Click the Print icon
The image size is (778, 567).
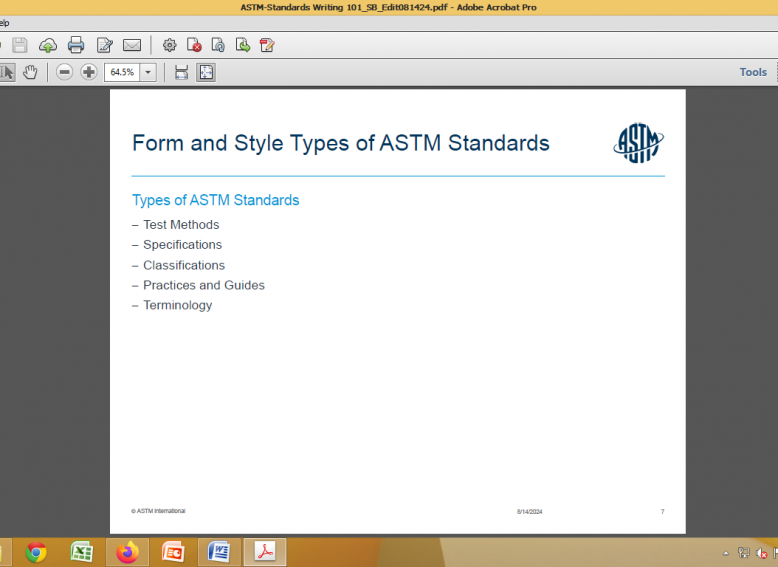(76, 45)
